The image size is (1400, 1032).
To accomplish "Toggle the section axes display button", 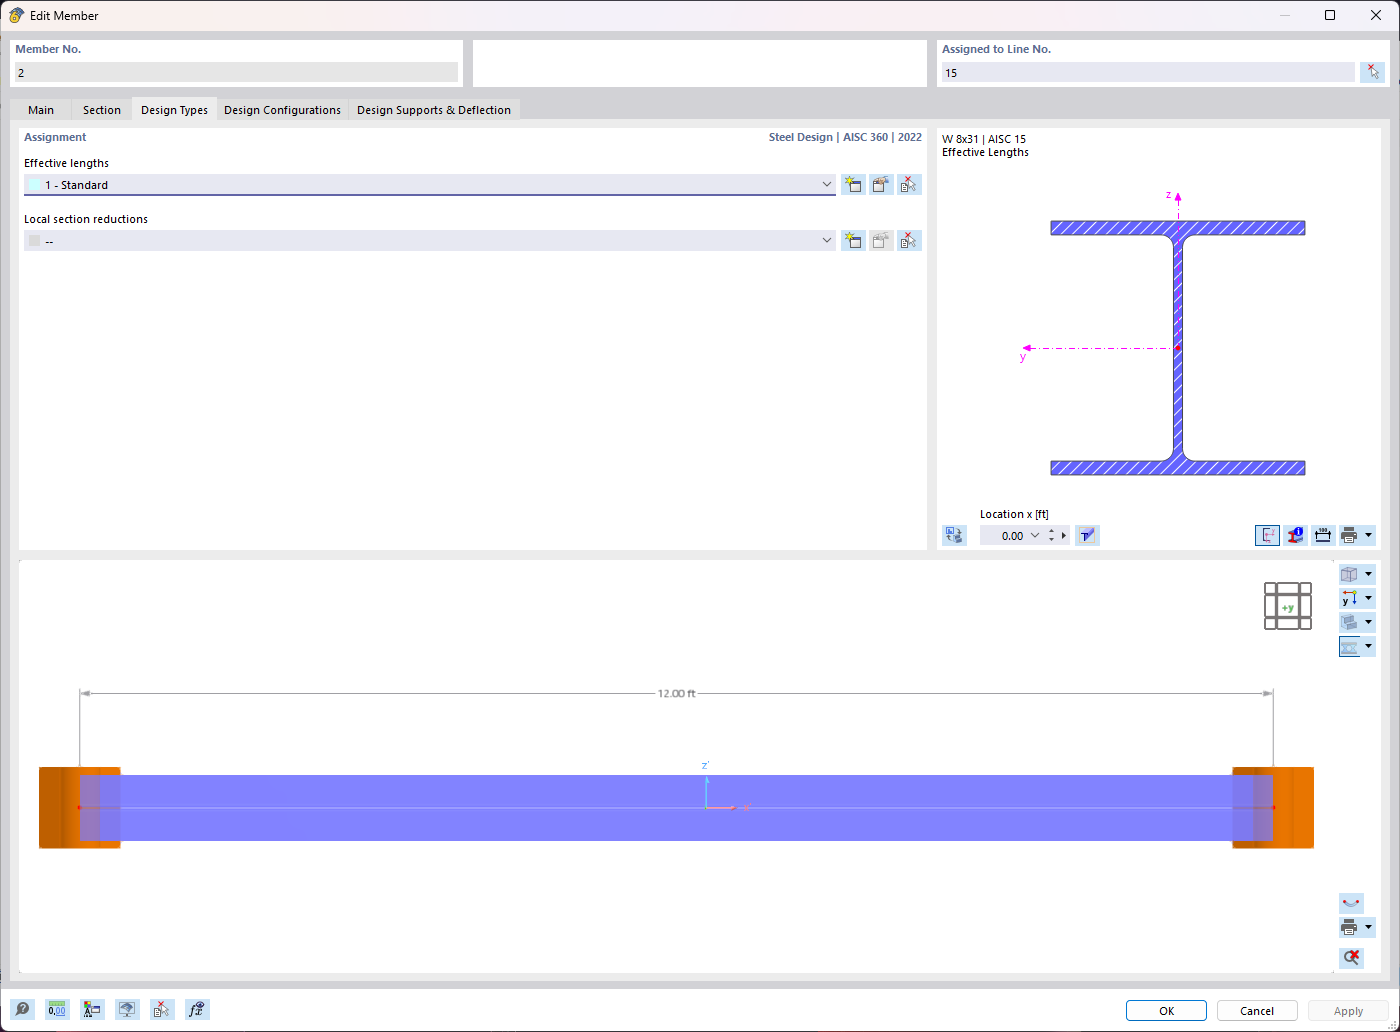I will pos(1267,536).
